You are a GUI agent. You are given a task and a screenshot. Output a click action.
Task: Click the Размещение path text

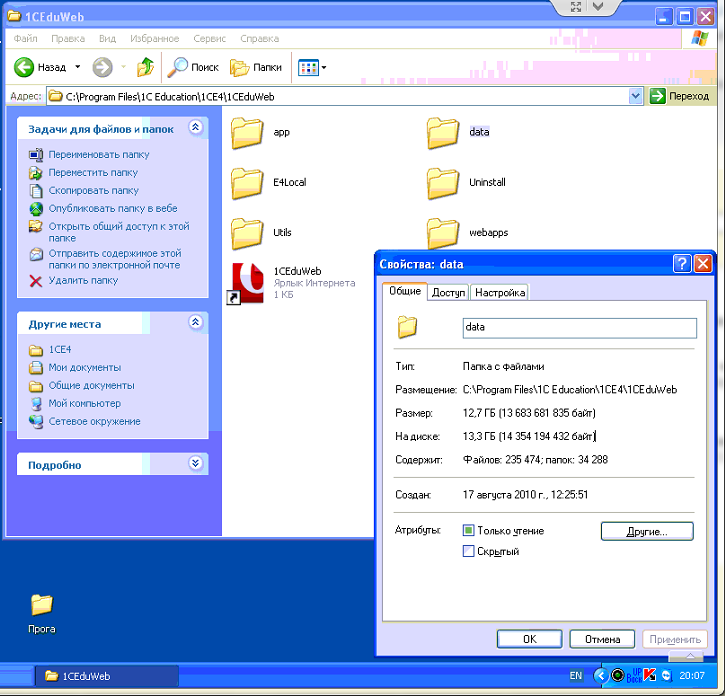[570, 390]
